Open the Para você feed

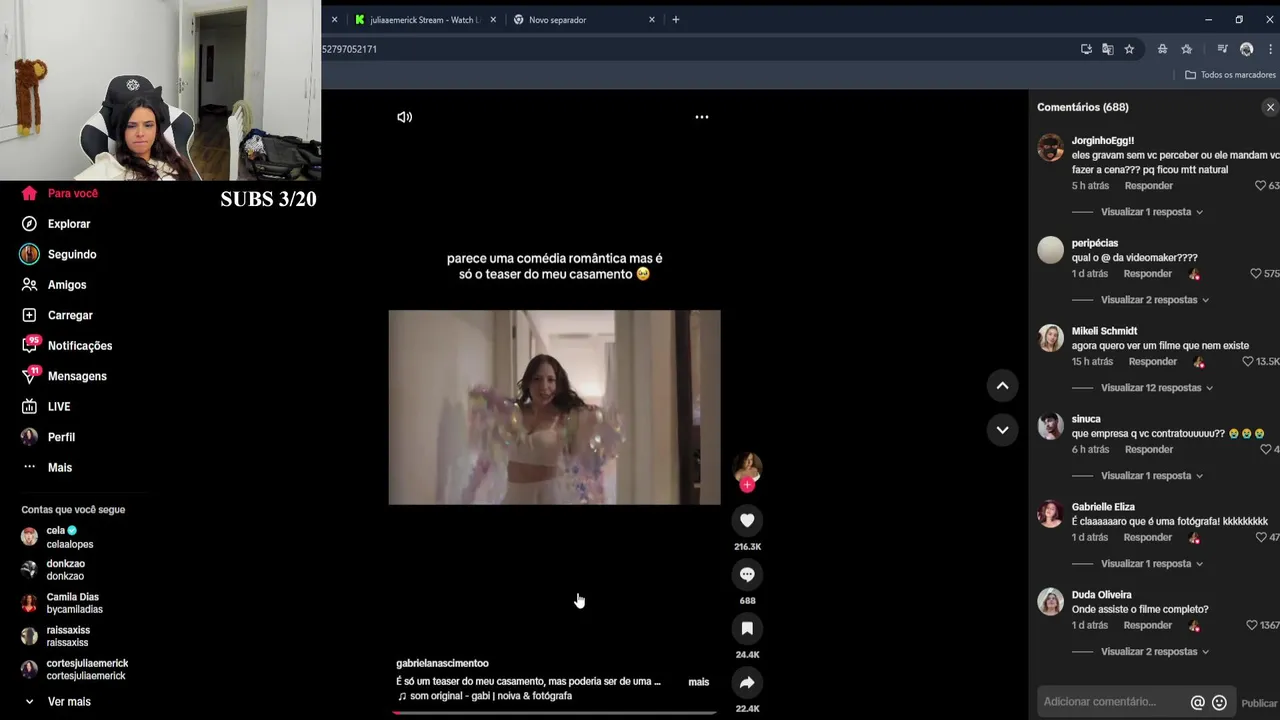tap(62, 194)
